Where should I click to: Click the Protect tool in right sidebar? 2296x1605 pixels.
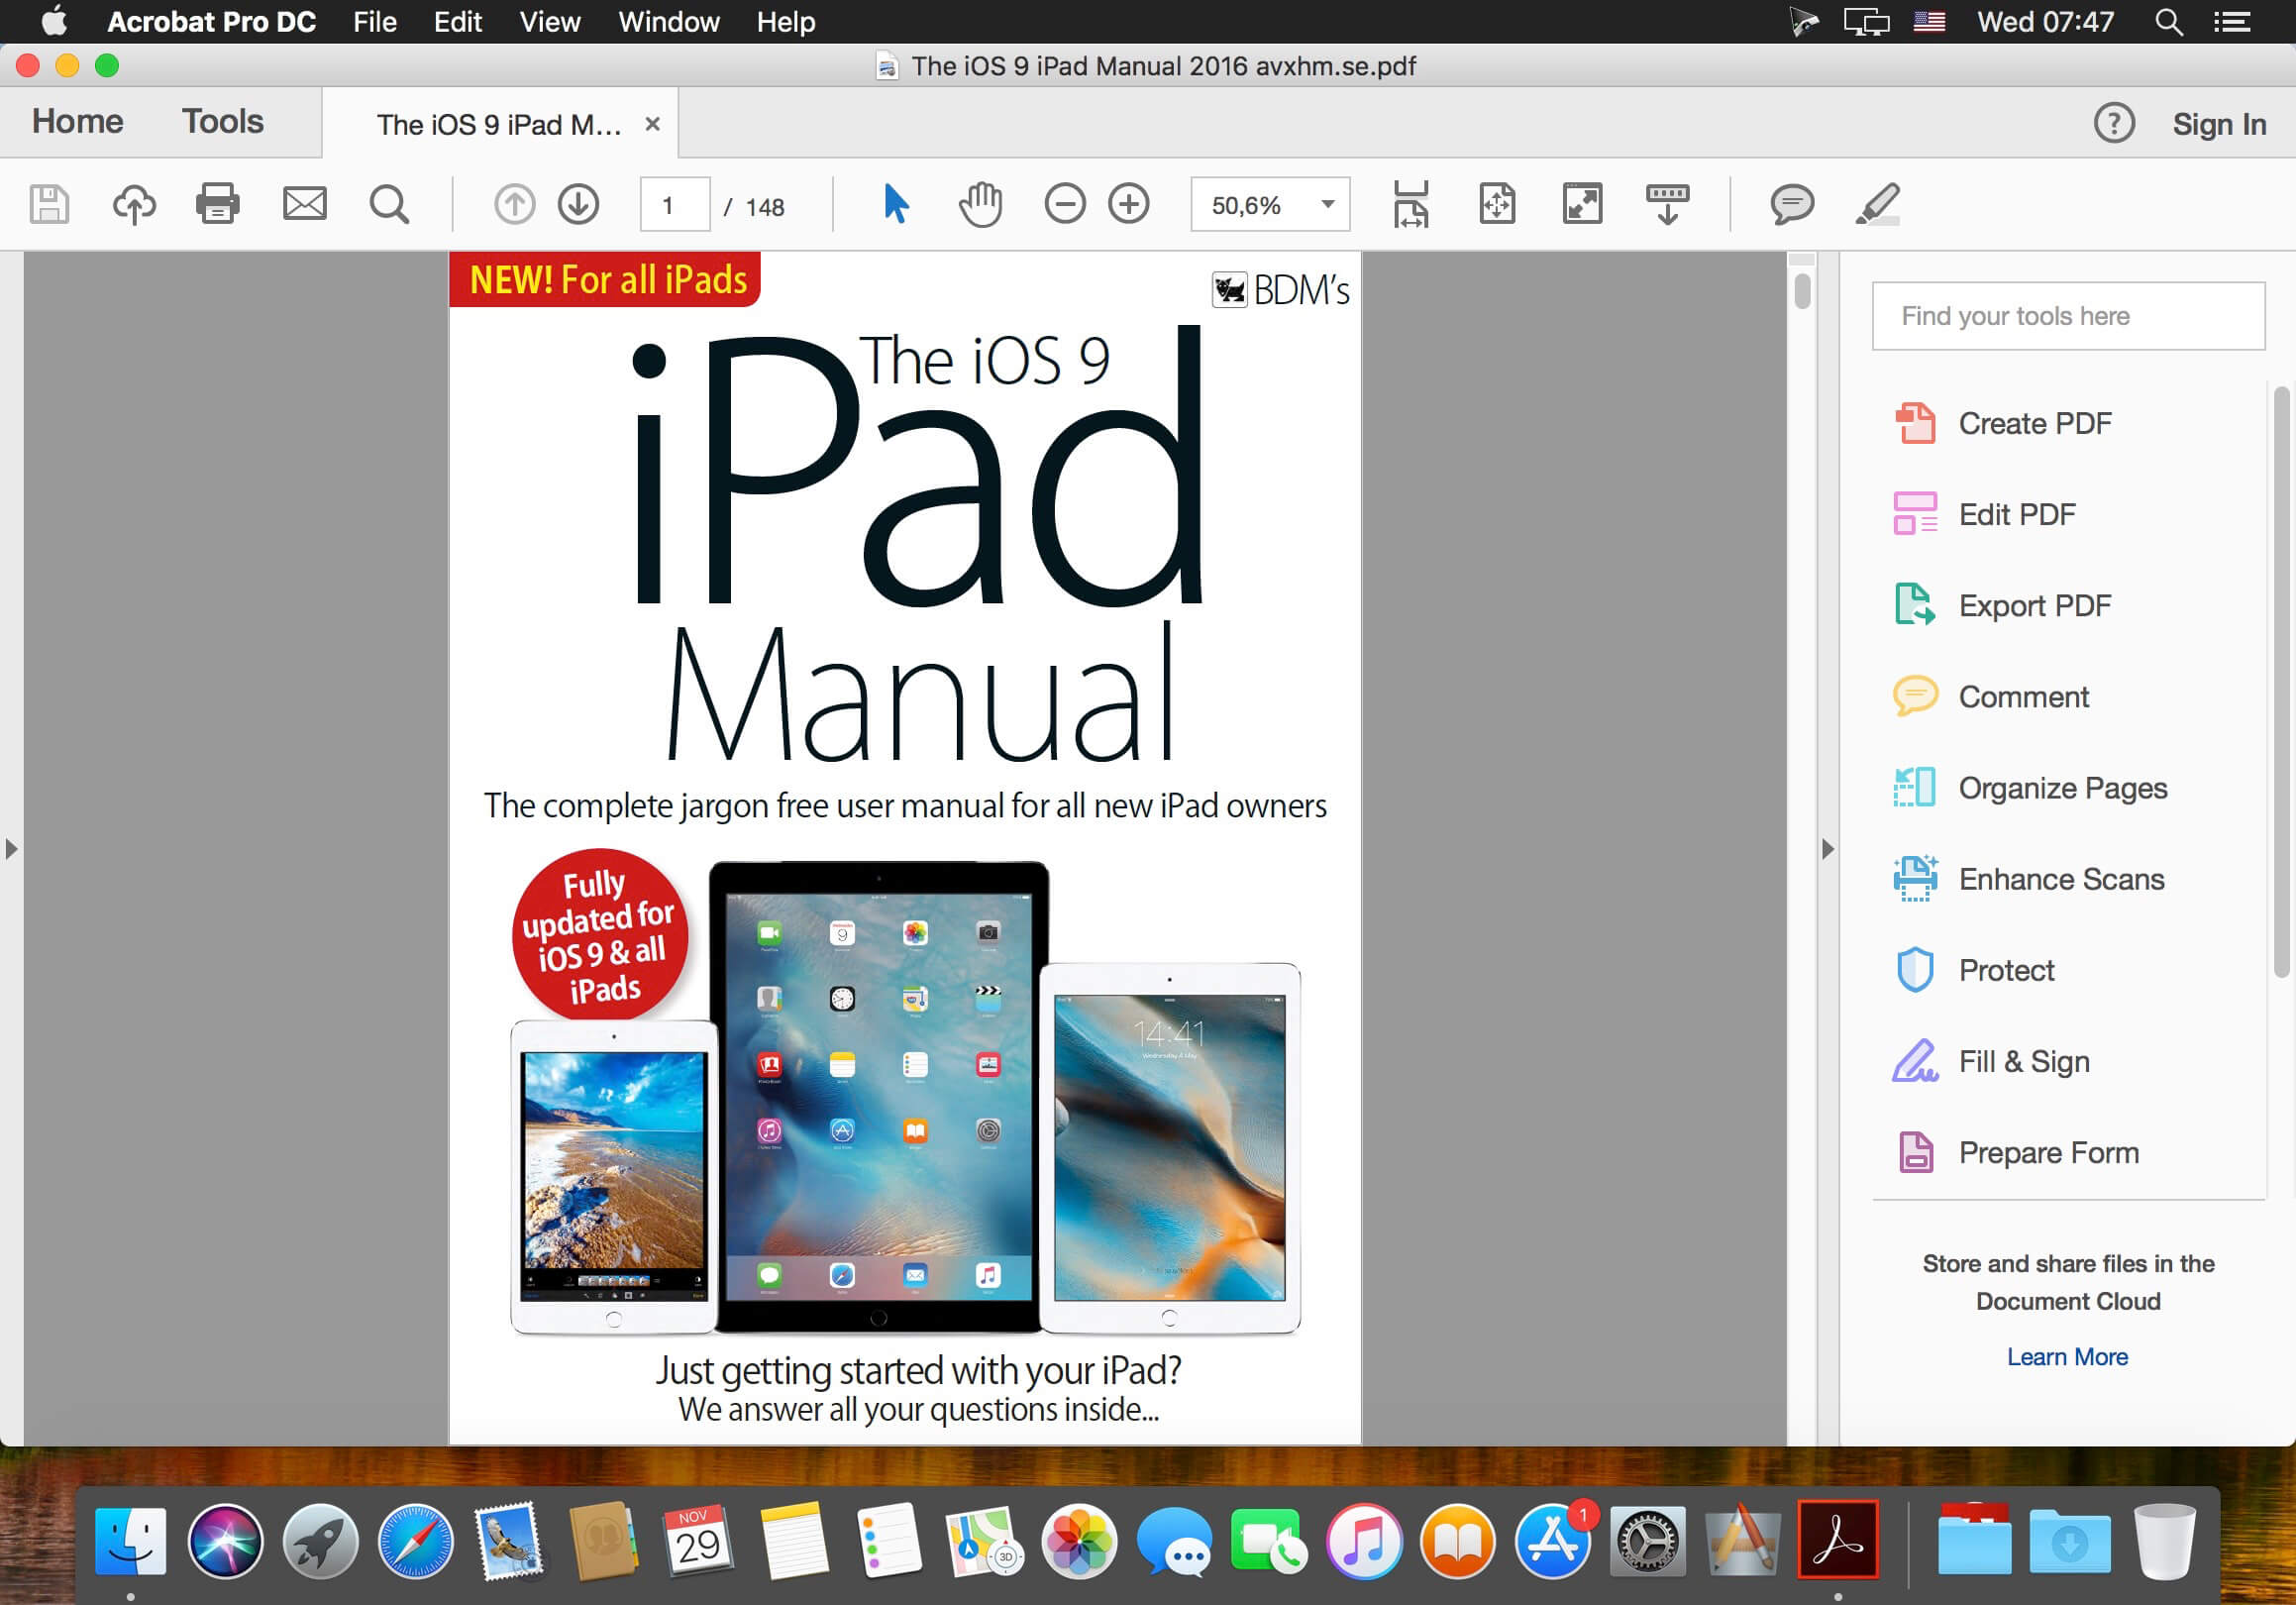pyautogui.click(x=2007, y=970)
